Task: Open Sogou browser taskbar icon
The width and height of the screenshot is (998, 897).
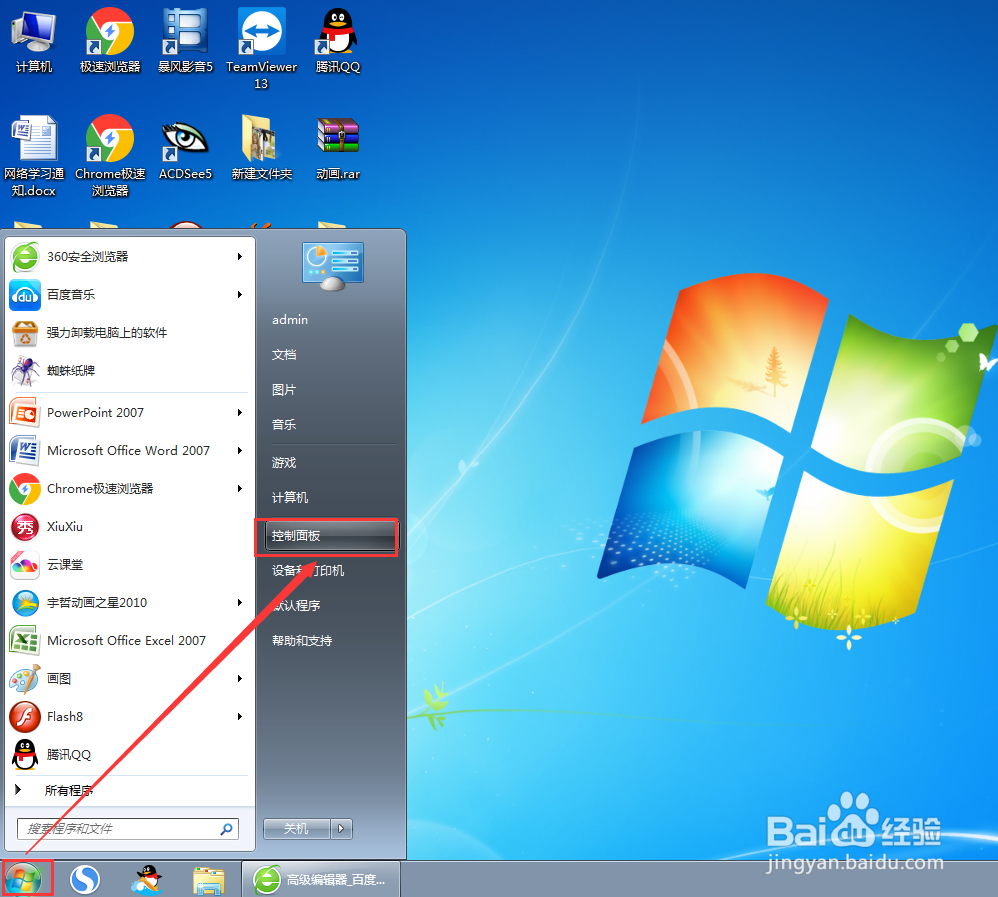Action: [x=85, y=880]
